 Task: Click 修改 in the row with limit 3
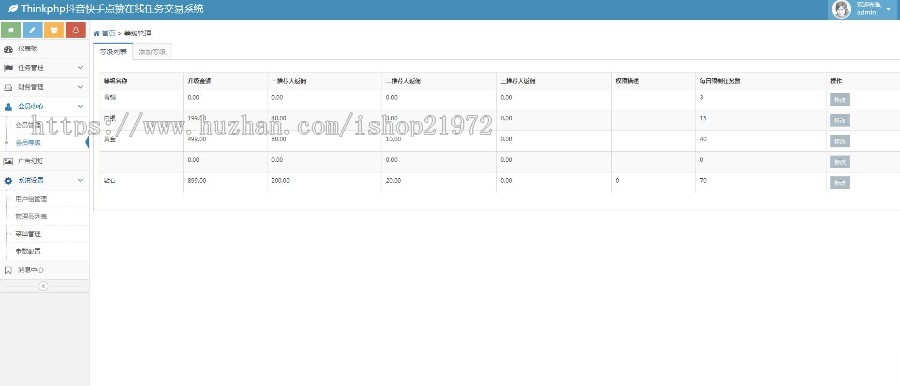click(x=839, y=99)
